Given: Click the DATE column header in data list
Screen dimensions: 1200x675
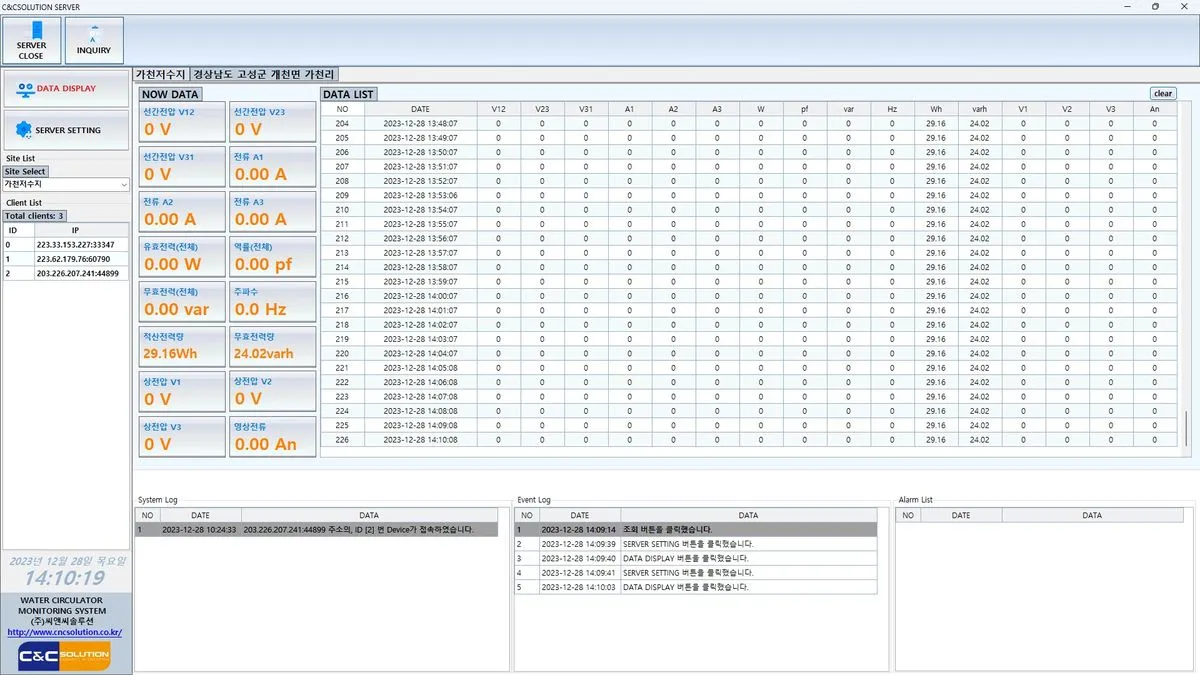Looking at the screenshot, I should point(420,109).
